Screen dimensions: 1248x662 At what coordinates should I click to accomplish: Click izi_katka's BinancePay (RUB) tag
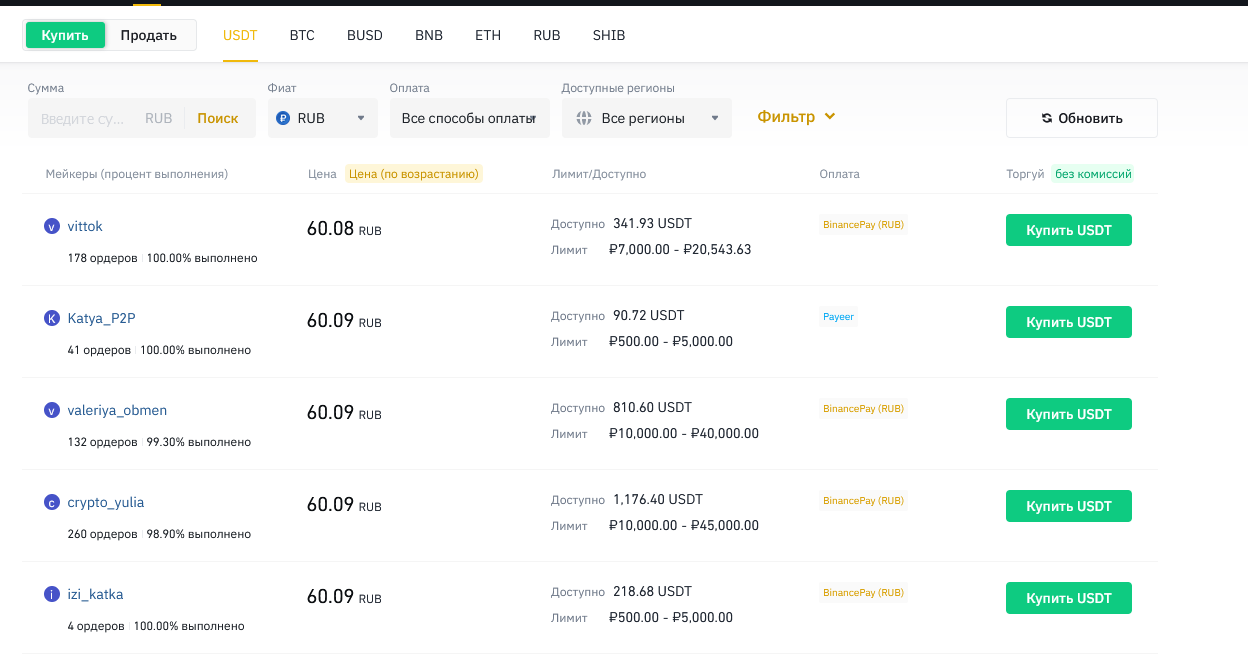863,593
